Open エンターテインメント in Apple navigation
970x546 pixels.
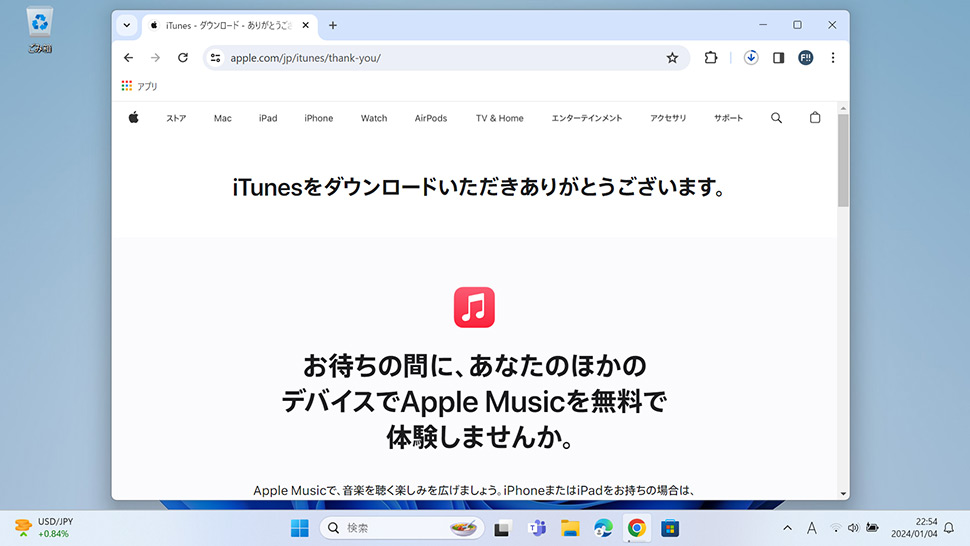pos(586,118)
